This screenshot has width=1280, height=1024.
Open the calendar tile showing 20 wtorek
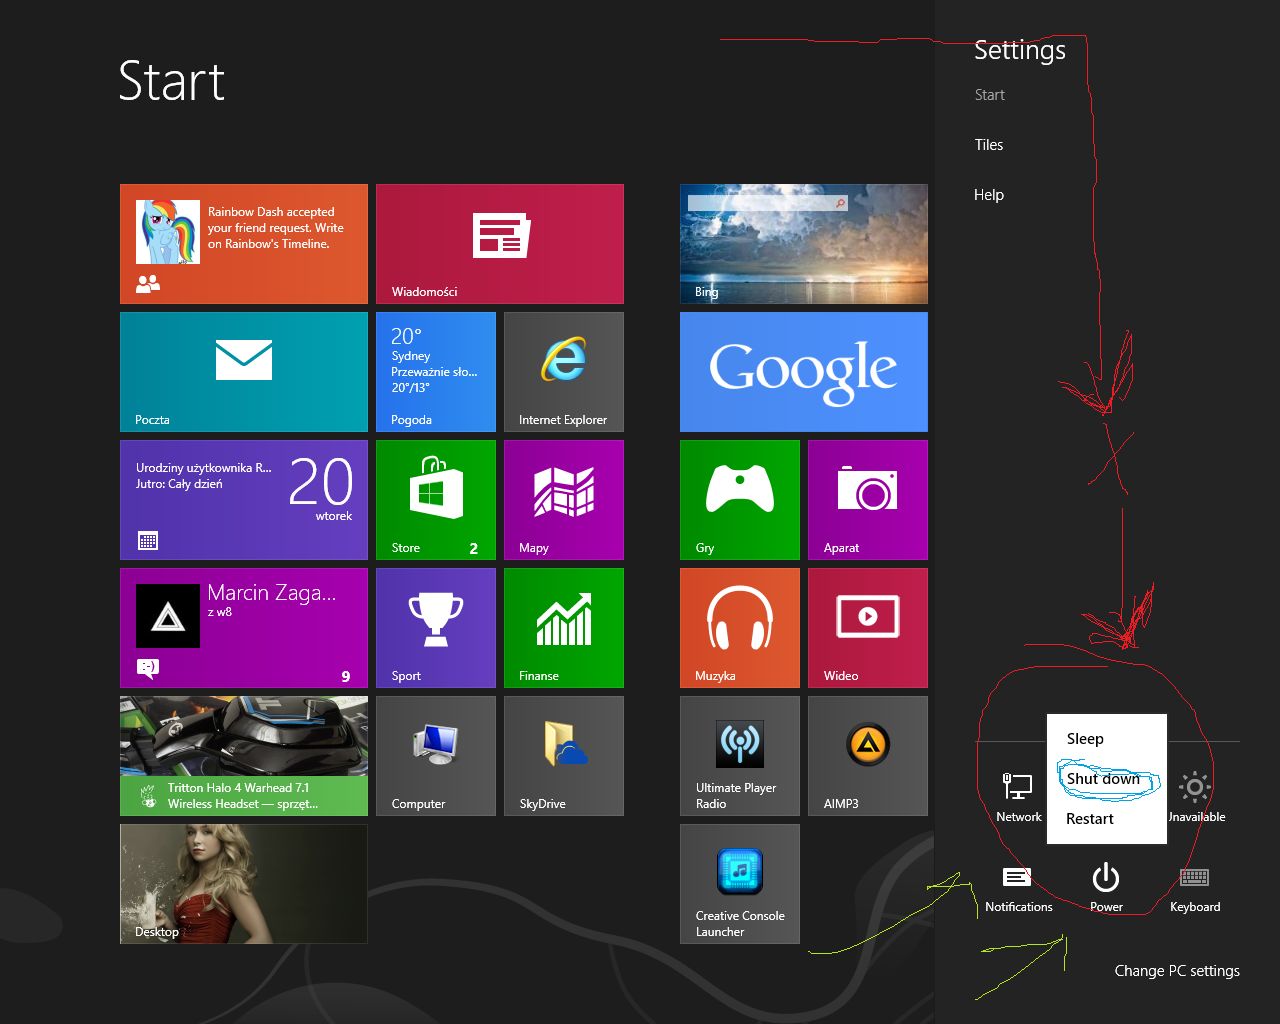[244, 500]
